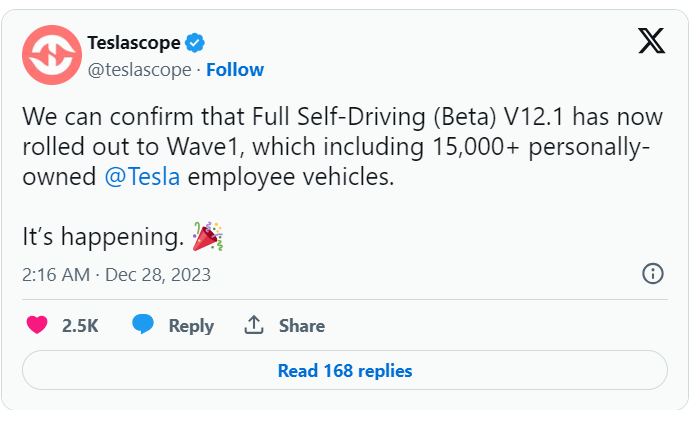The height and width of the screenshot is (437, 691).
Task: Click the blue reply bubble icon
Action: point(143,325)
